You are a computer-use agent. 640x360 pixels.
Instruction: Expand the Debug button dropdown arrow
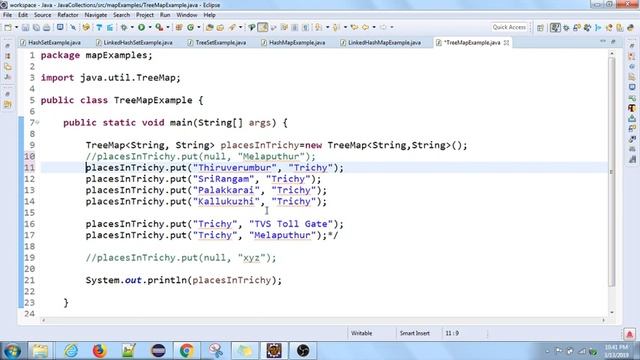(132, 27)
